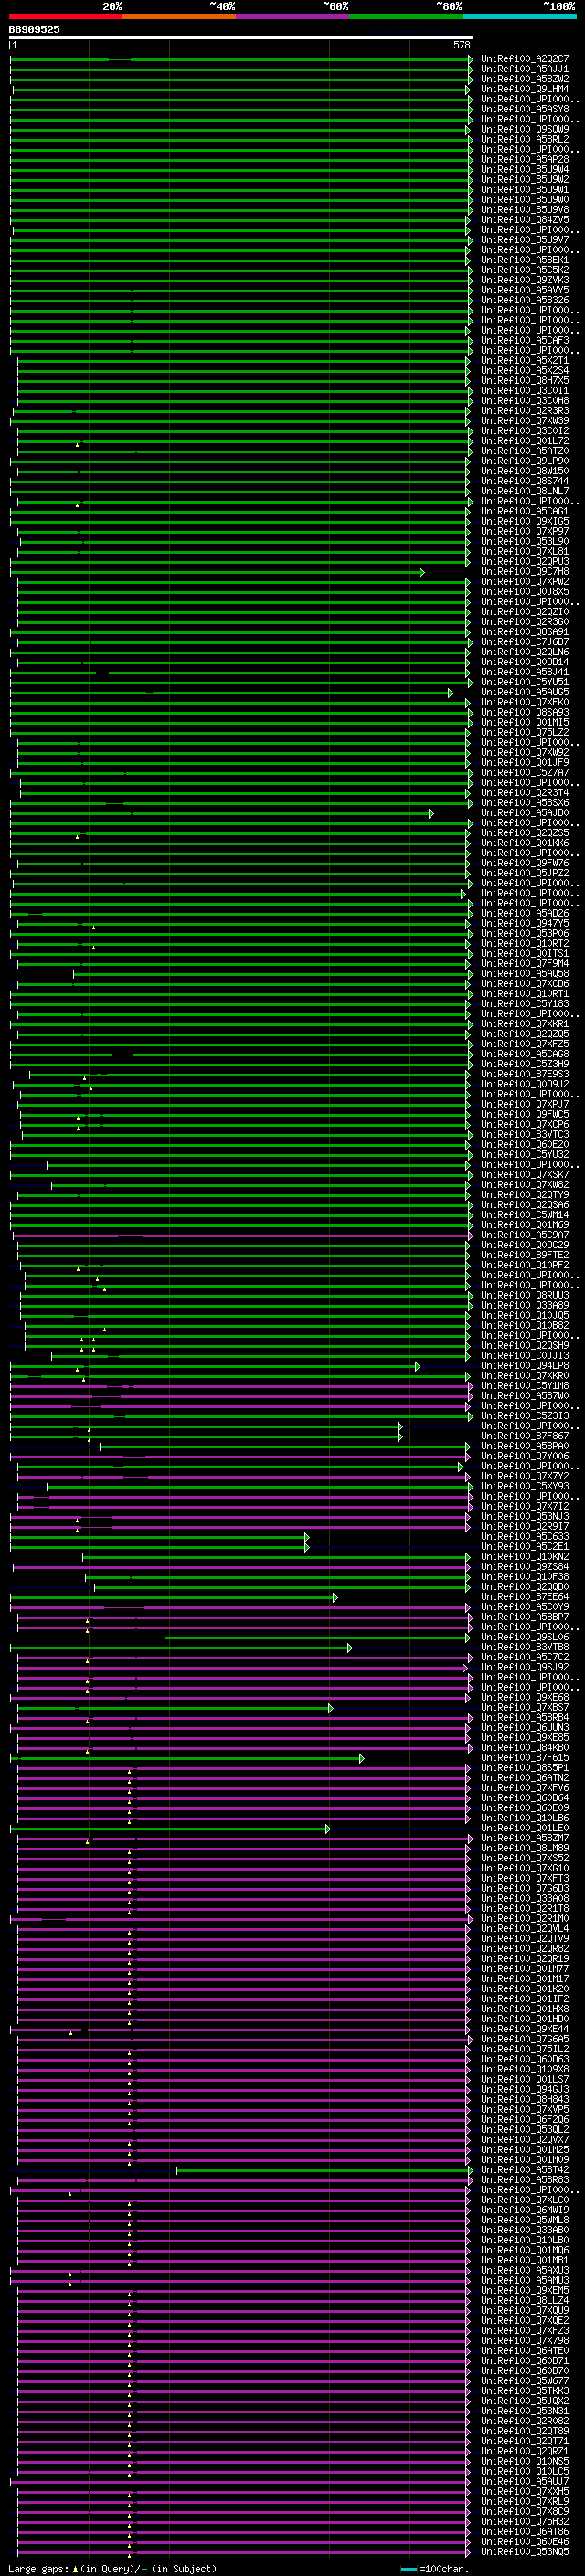Open hit UniRef100_Q9SQW9
Screen dimensions: 585x2576
pos(525,129)
